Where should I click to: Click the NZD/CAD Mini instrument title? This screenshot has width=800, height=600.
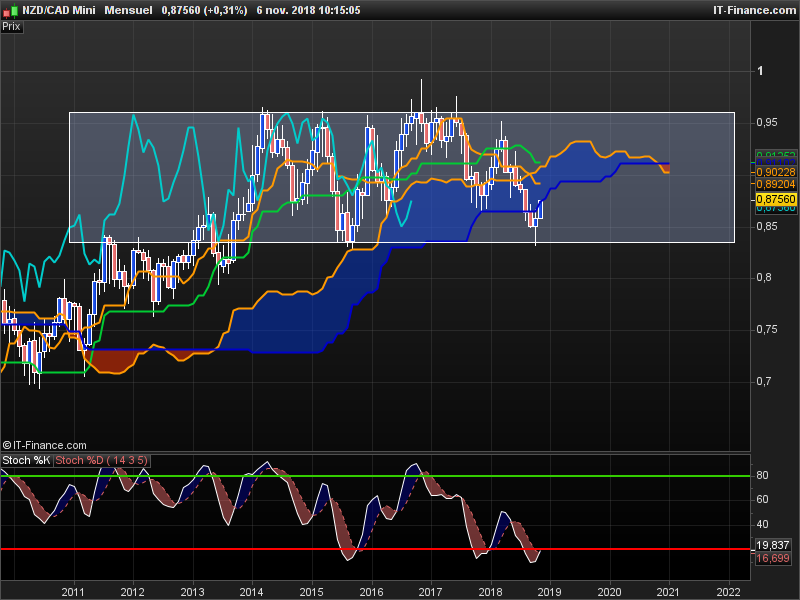tap(59, 10)
